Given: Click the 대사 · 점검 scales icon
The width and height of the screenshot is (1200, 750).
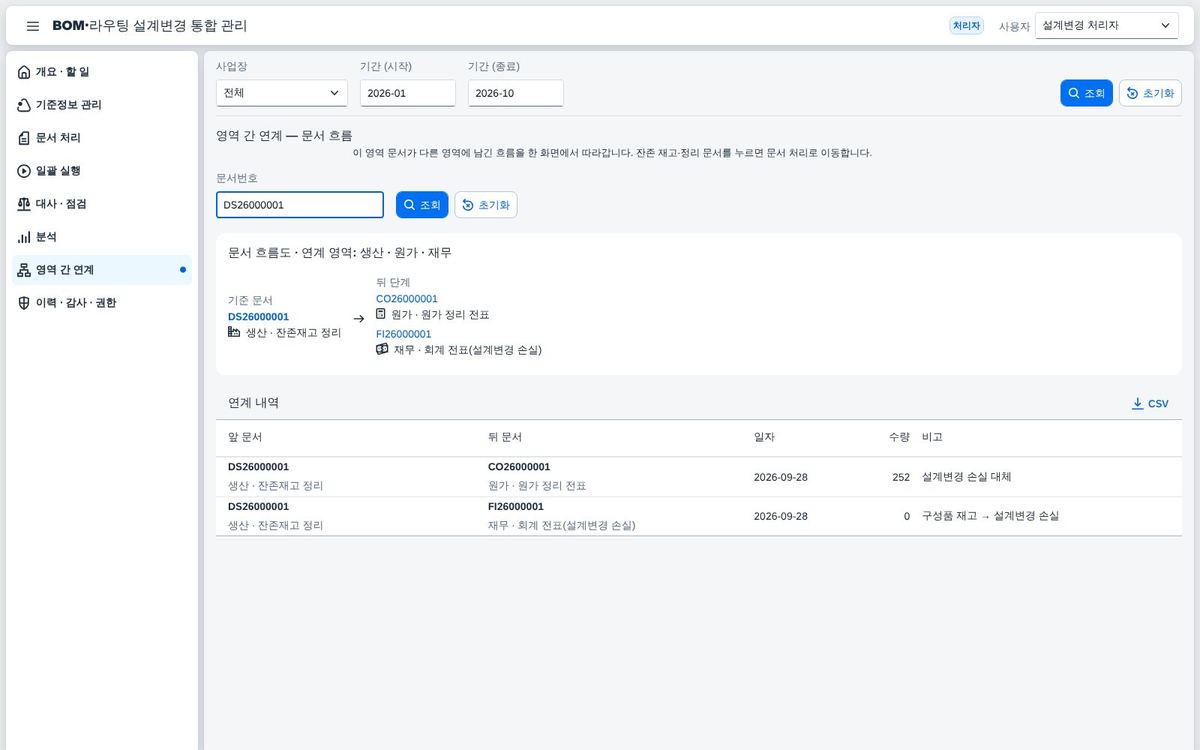Looking at the screenshot, I should (x=25, y=204).
